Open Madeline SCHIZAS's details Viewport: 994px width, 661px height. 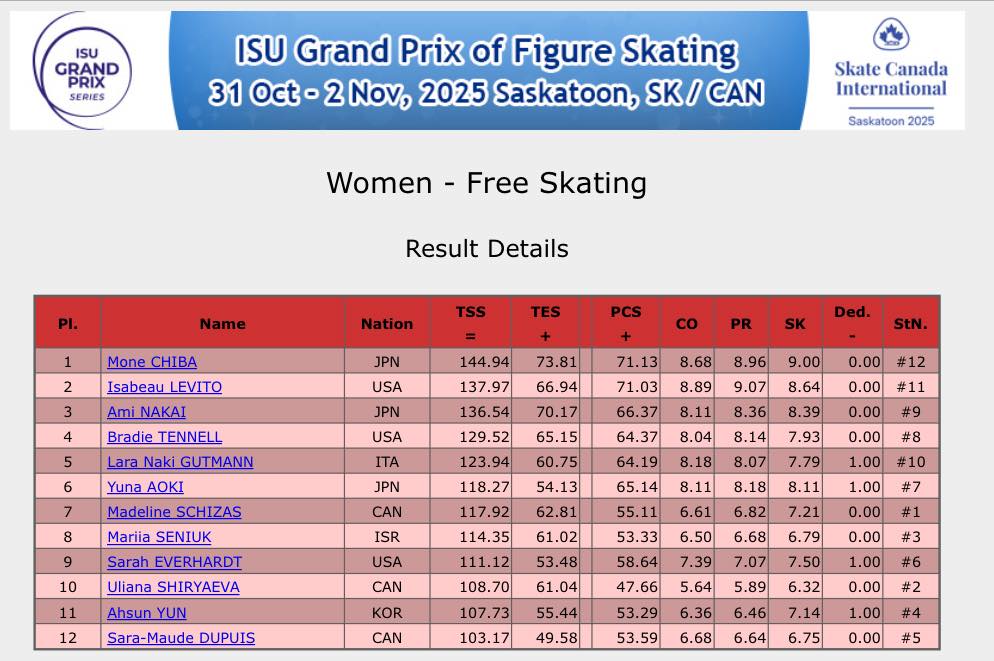(174, 512)
